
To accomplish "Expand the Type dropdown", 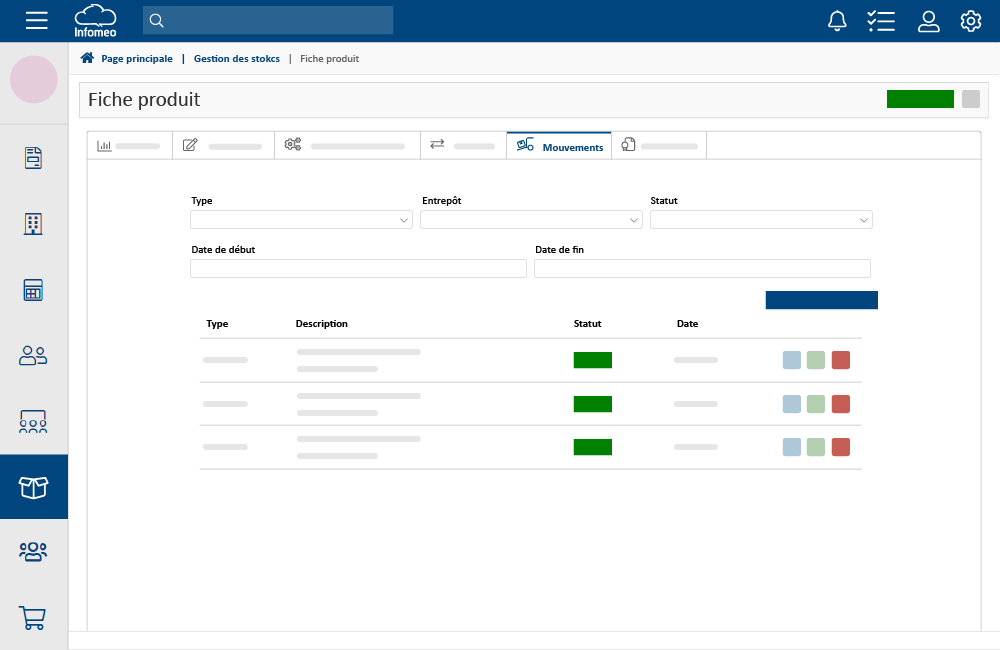I will click(x=301, y=220).
